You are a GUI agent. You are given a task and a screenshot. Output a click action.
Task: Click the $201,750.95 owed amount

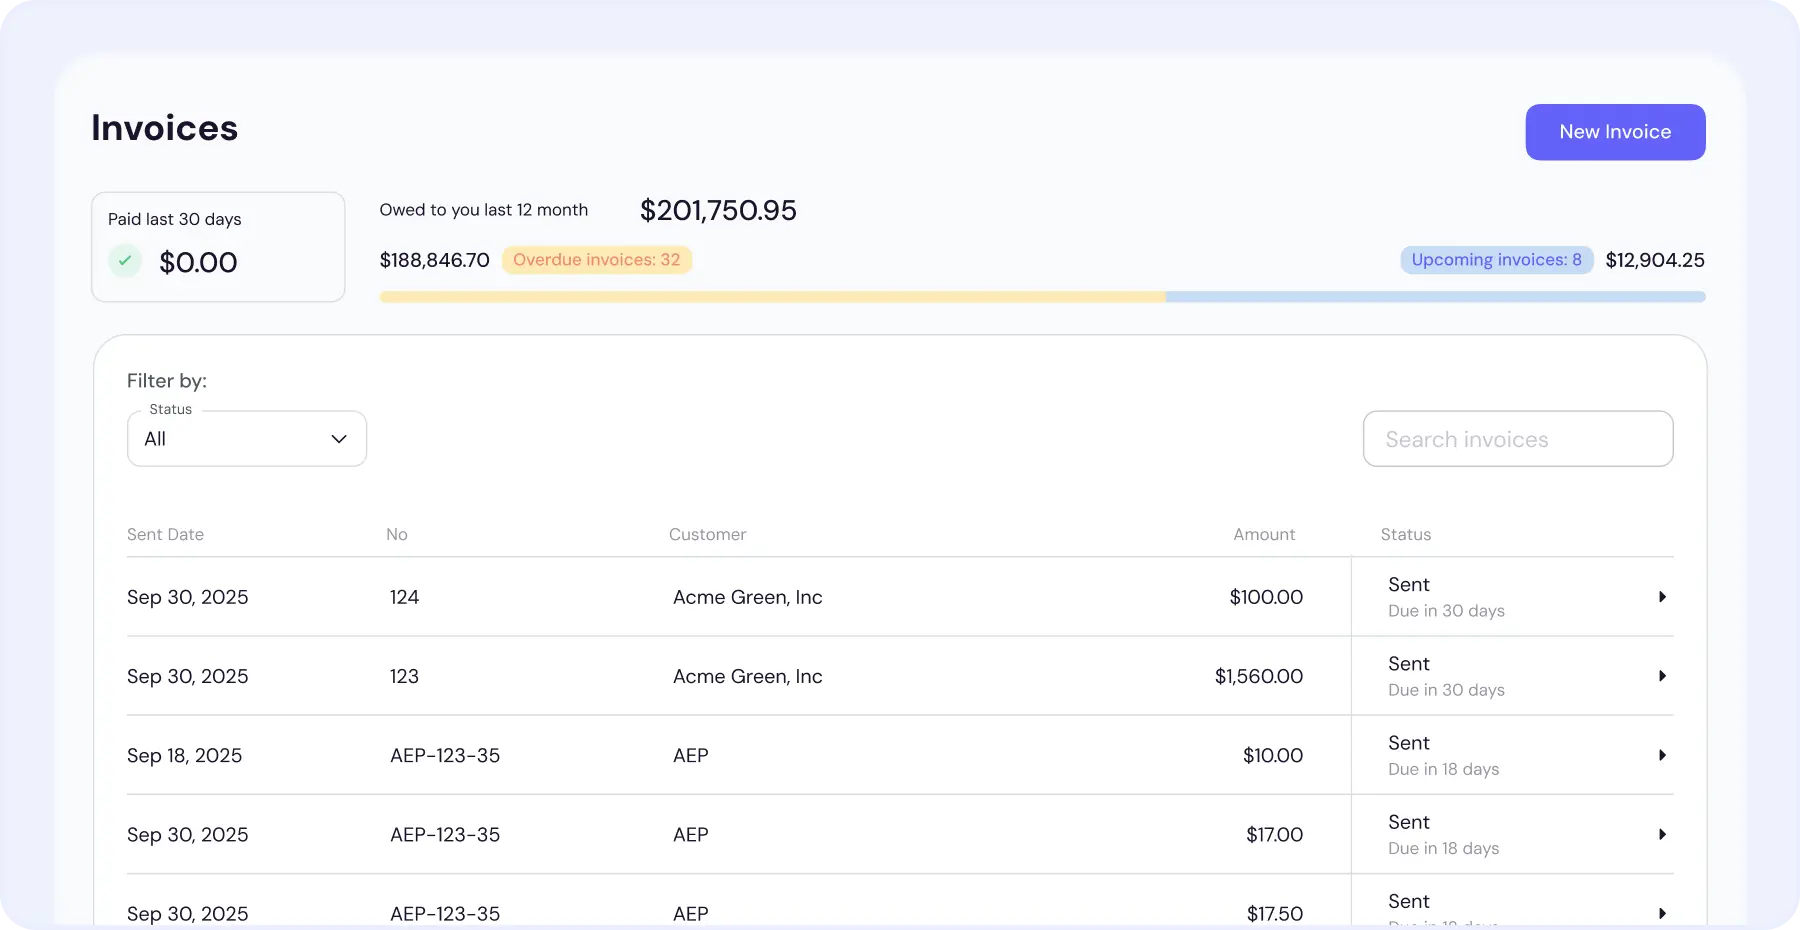[717, 210]
